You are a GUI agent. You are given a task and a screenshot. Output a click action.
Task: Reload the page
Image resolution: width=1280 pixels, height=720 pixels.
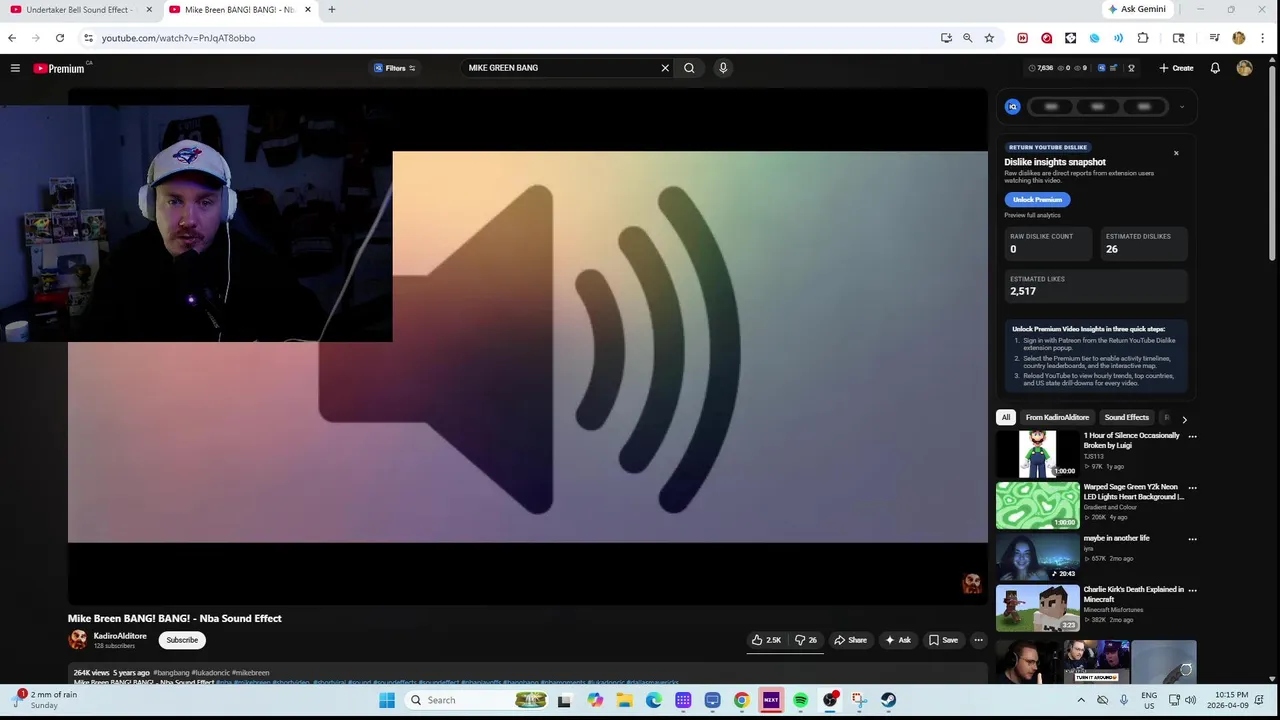(60, 38)
